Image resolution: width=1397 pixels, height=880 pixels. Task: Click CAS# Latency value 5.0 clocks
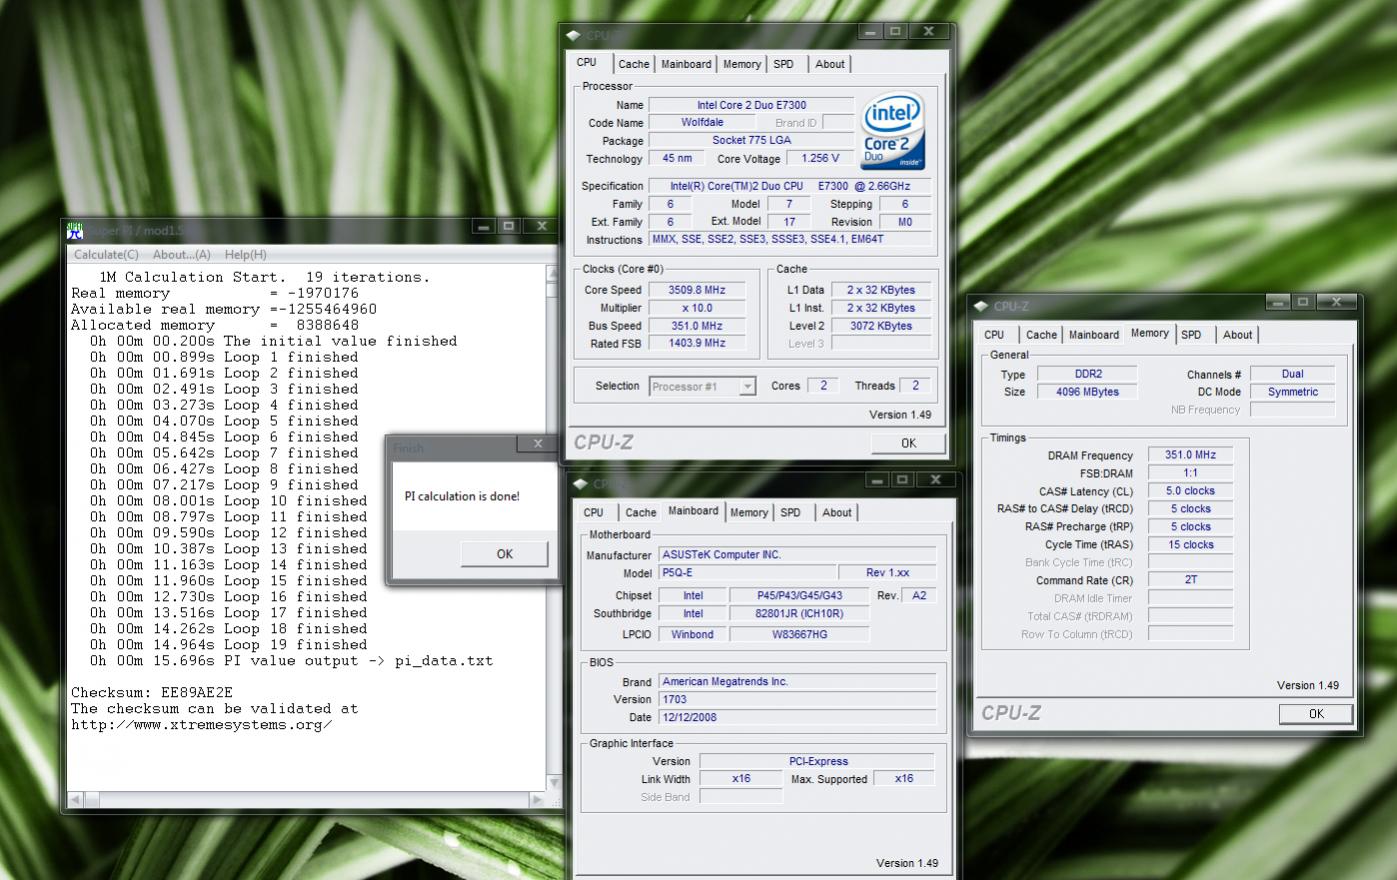coord(1190,491)
